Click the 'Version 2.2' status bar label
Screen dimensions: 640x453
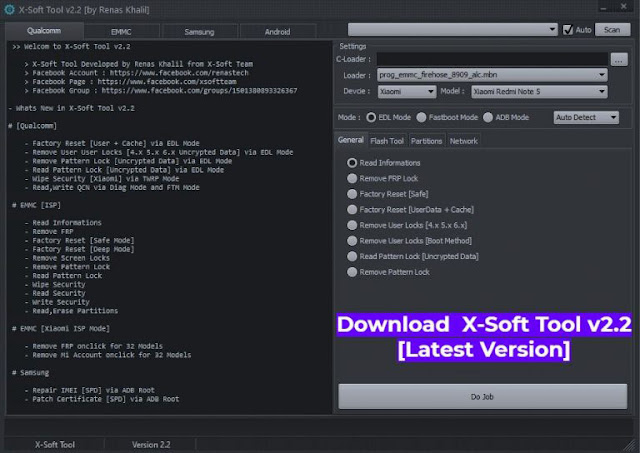pos(151,444)
